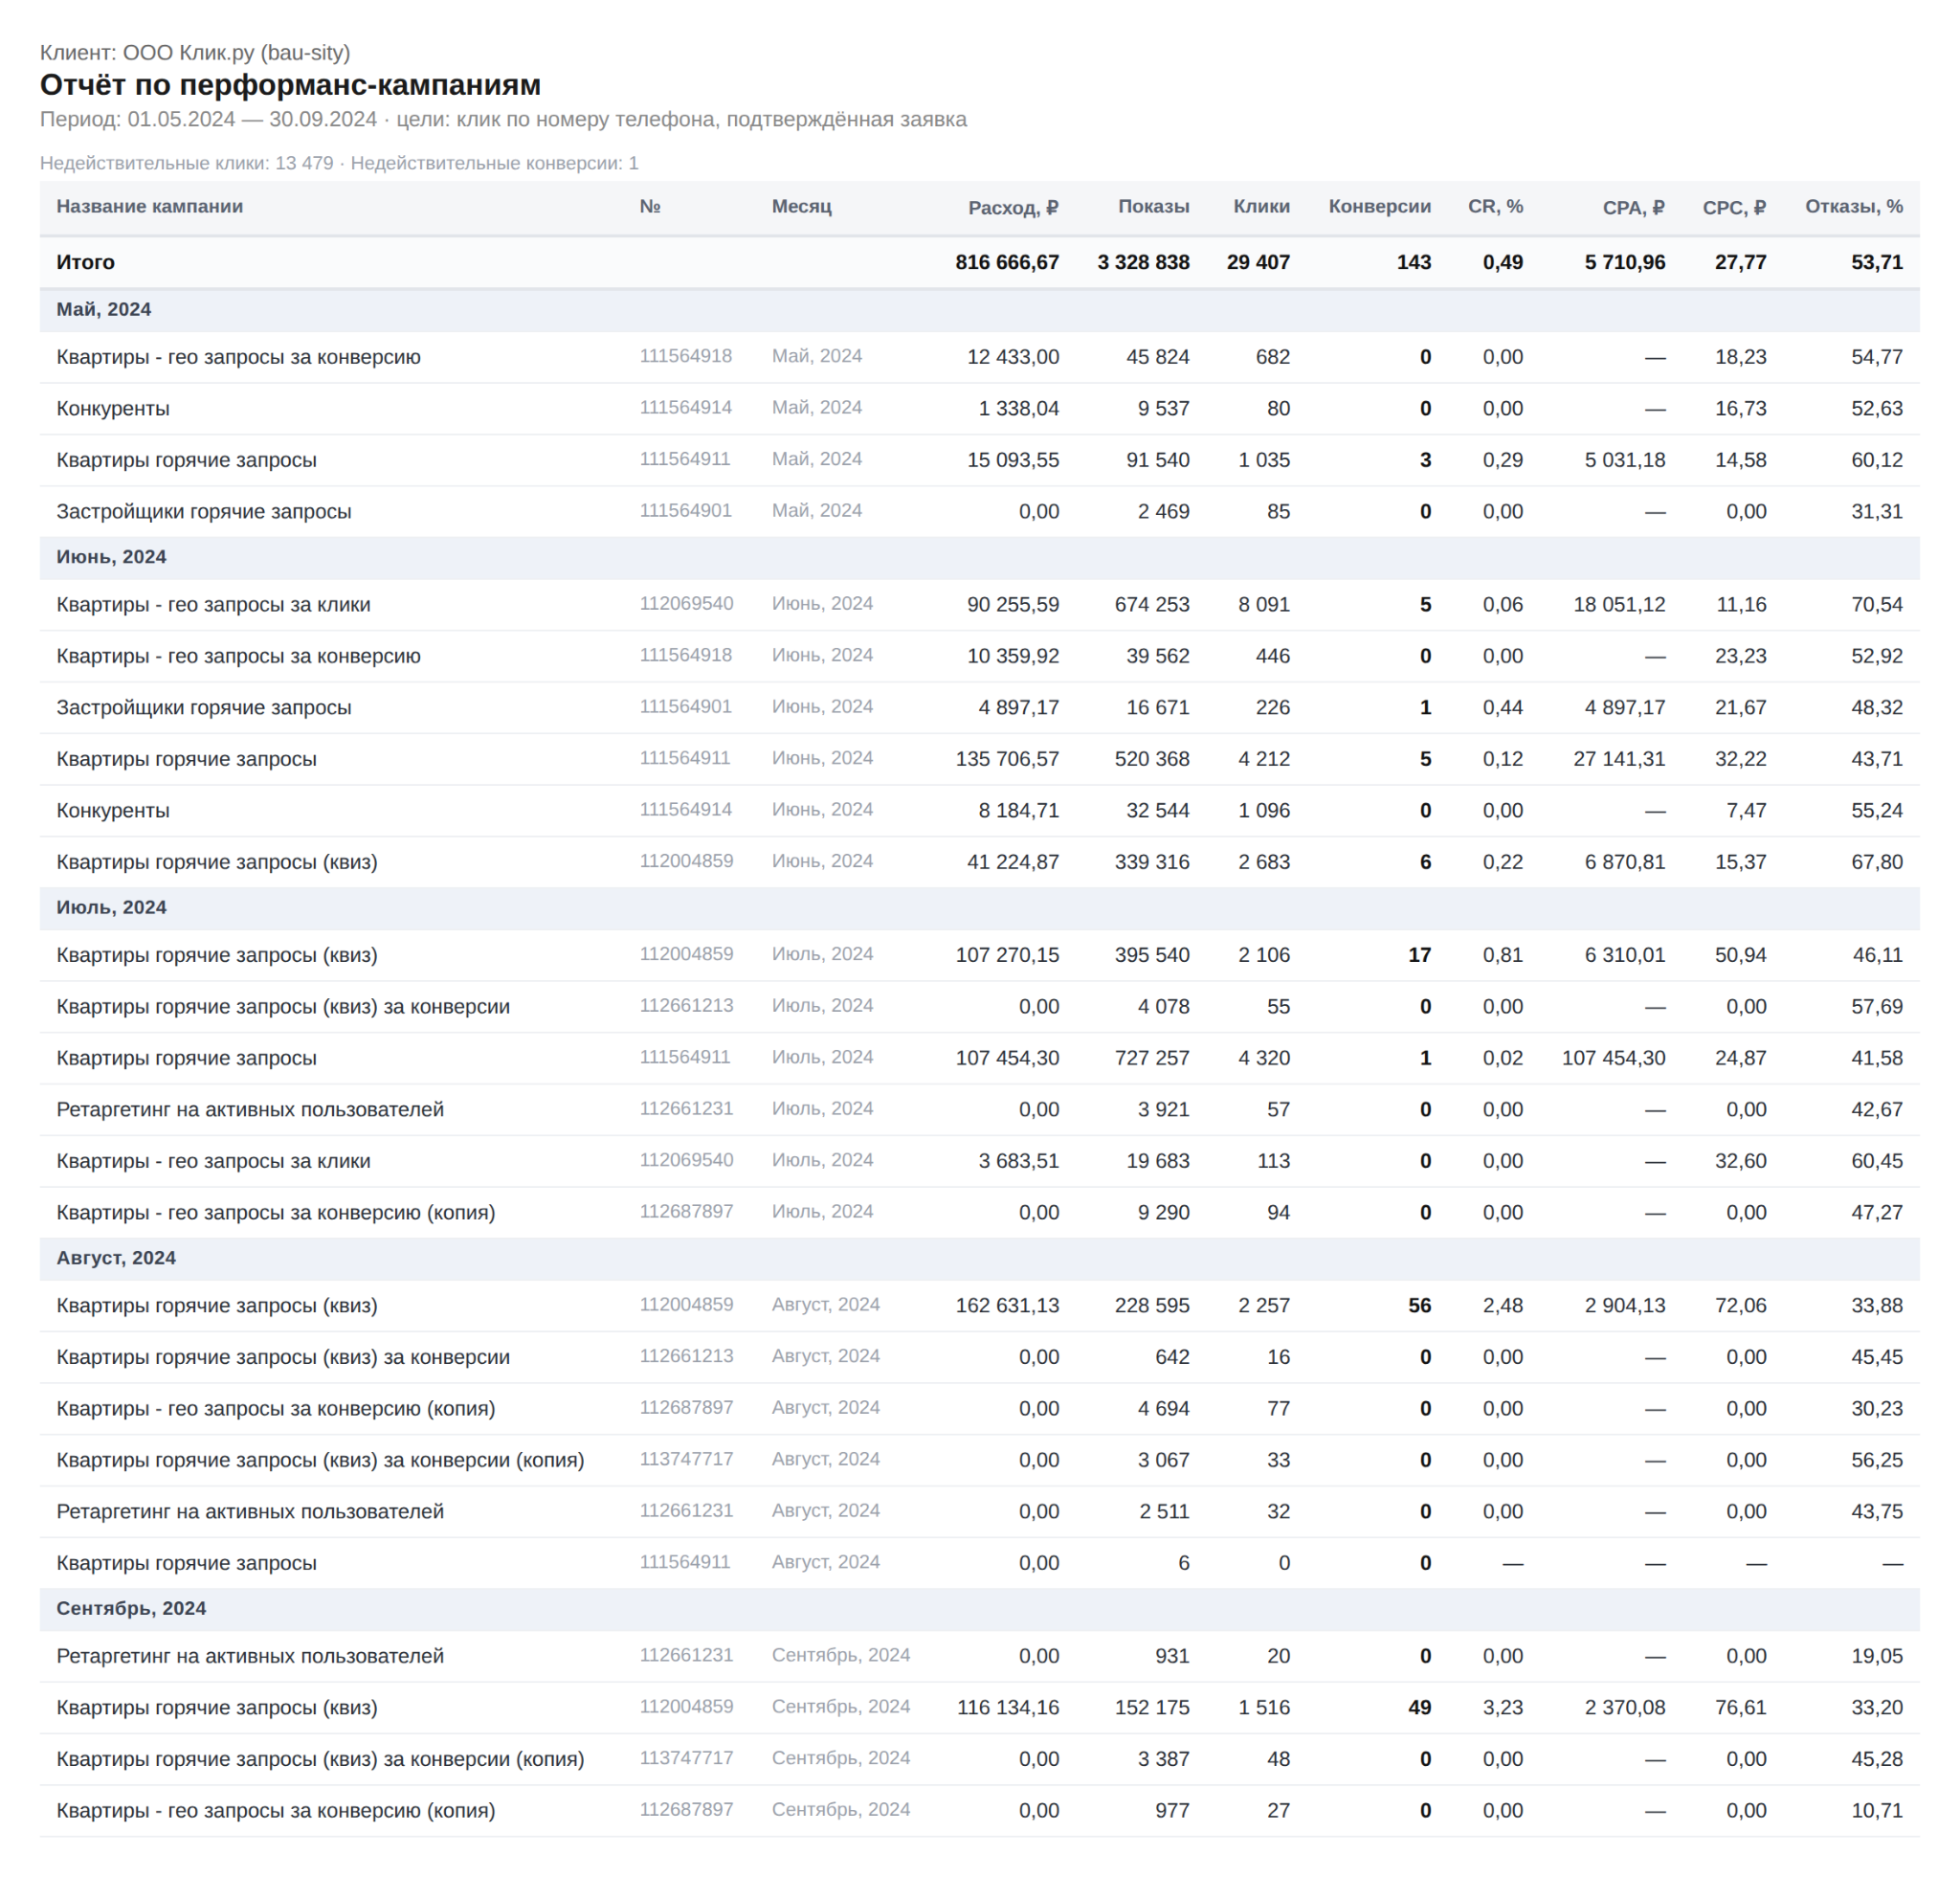
Task: Click the "Отказы, %" column header
Action: (x=1853, y=206)
